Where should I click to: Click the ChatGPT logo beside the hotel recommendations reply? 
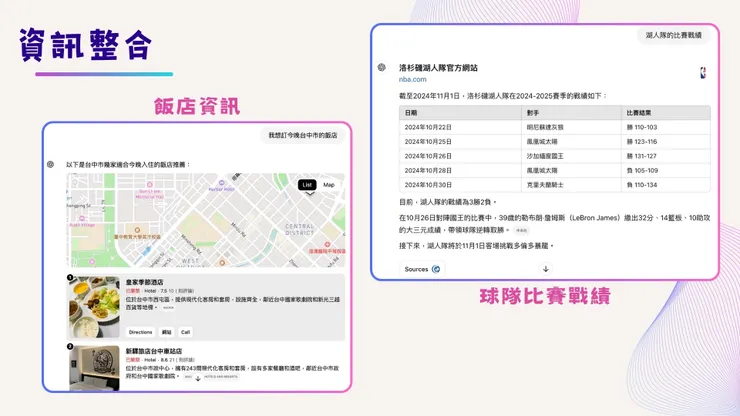(50, 164)
